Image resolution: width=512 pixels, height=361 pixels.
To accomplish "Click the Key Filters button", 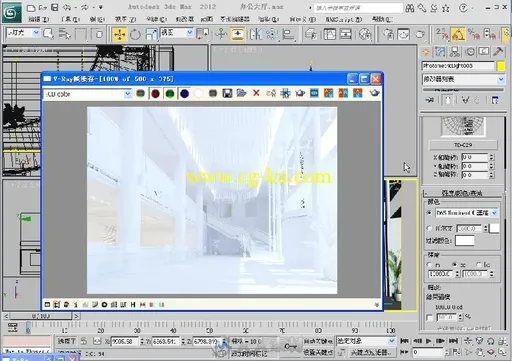I will pyautogui.click(x=371, y=352).
